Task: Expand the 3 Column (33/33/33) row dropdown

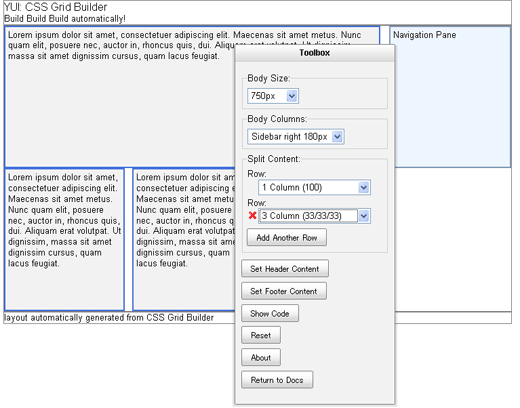Action: (314, 216)
